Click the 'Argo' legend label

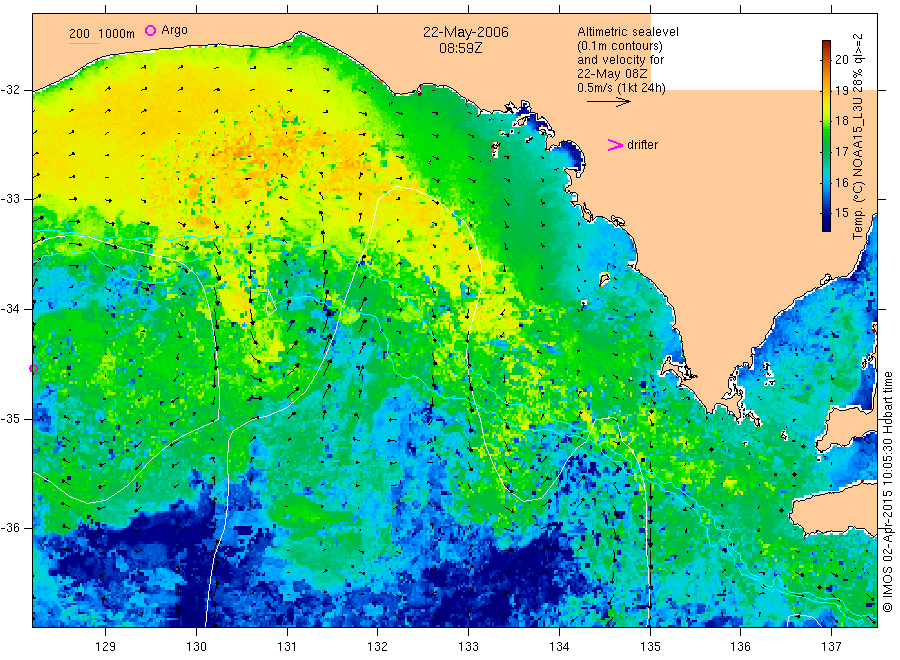tap(174, 30)
